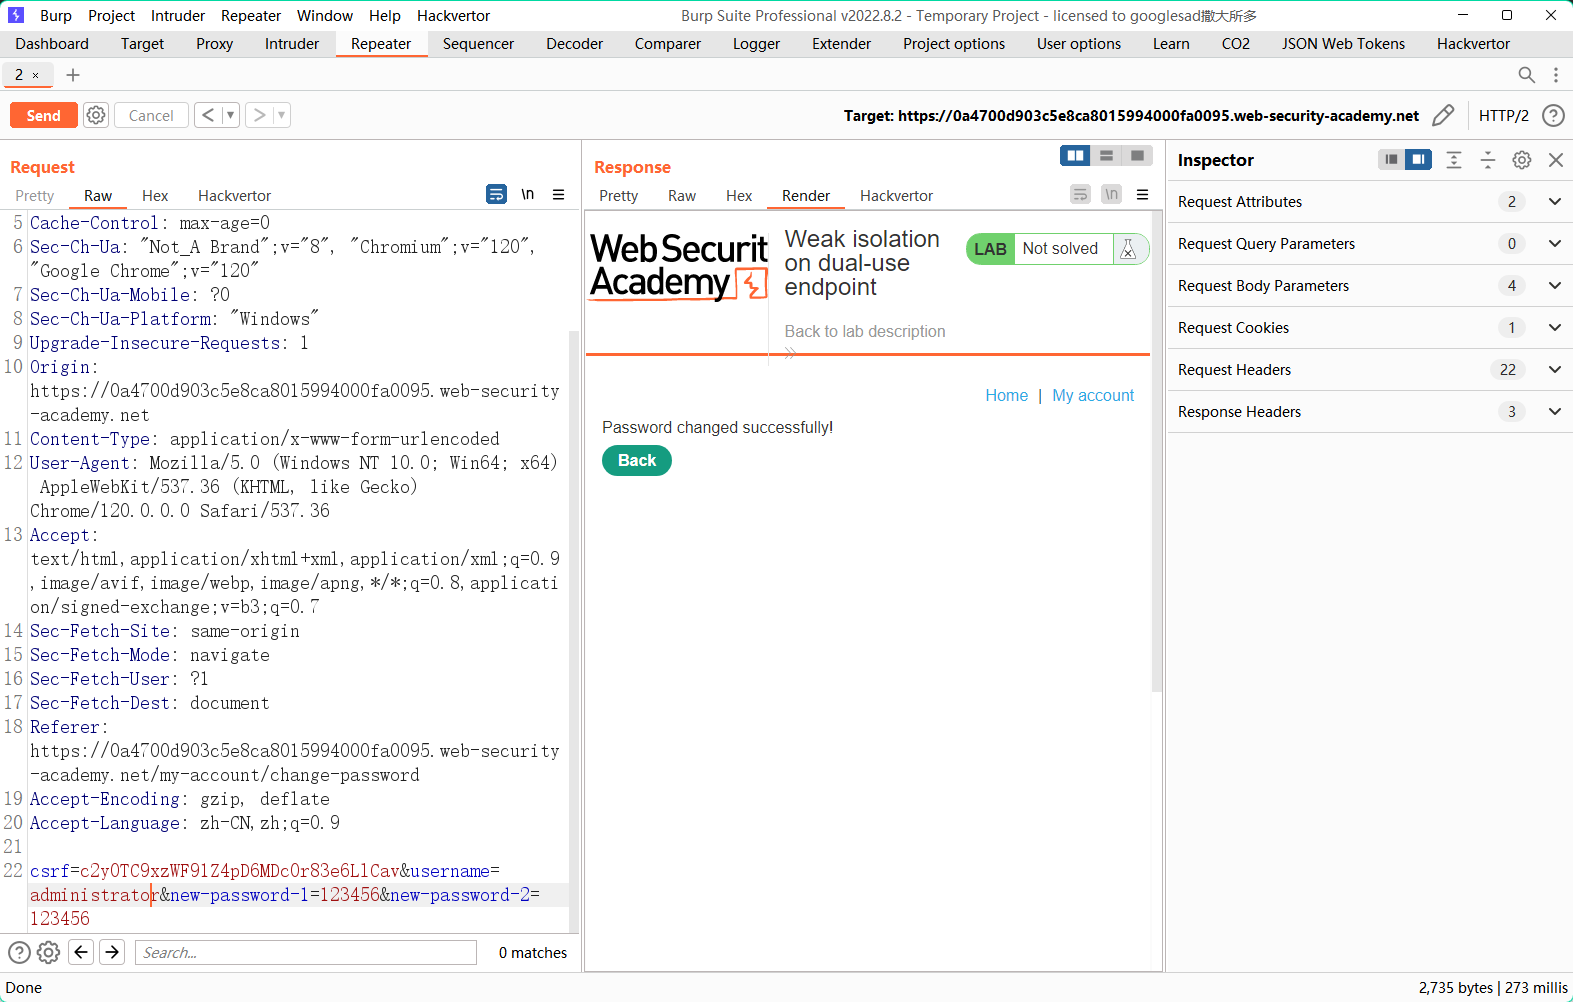Viewport: 1573px width, 1002px height.
Task: Close the Inspector panel
Action: (1556, 160)
